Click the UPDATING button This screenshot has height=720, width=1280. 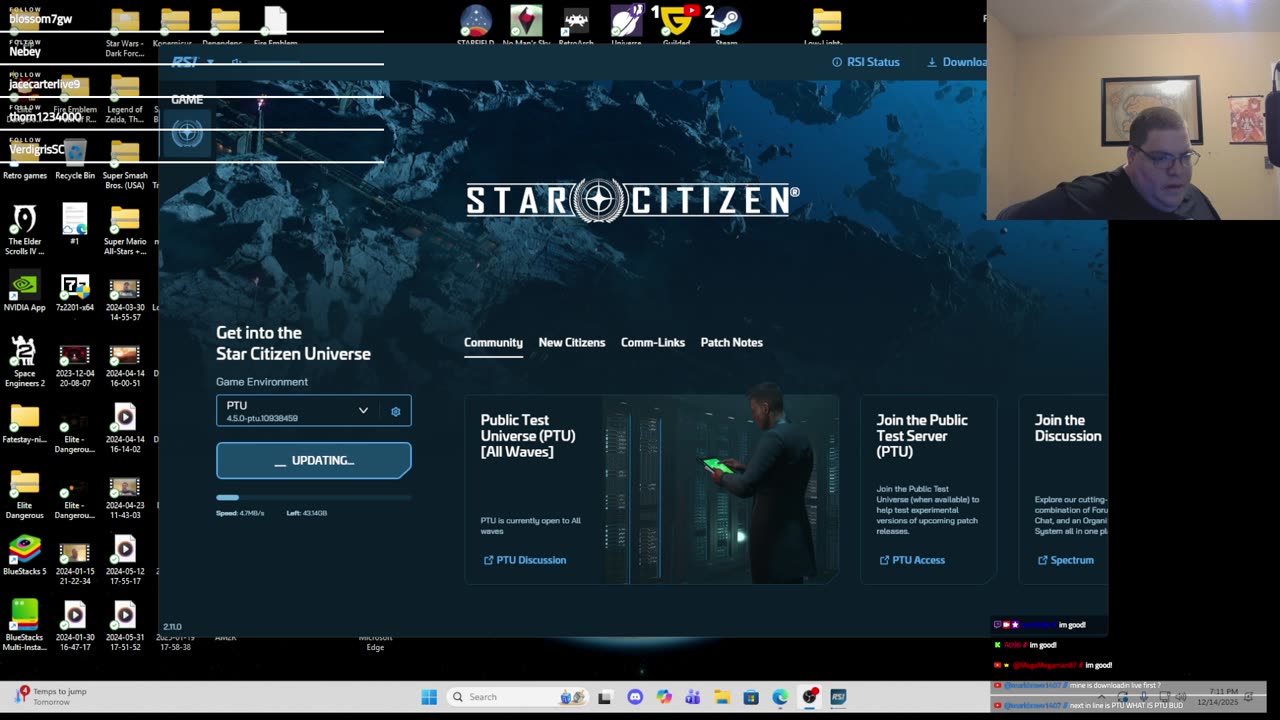[313, 460]
